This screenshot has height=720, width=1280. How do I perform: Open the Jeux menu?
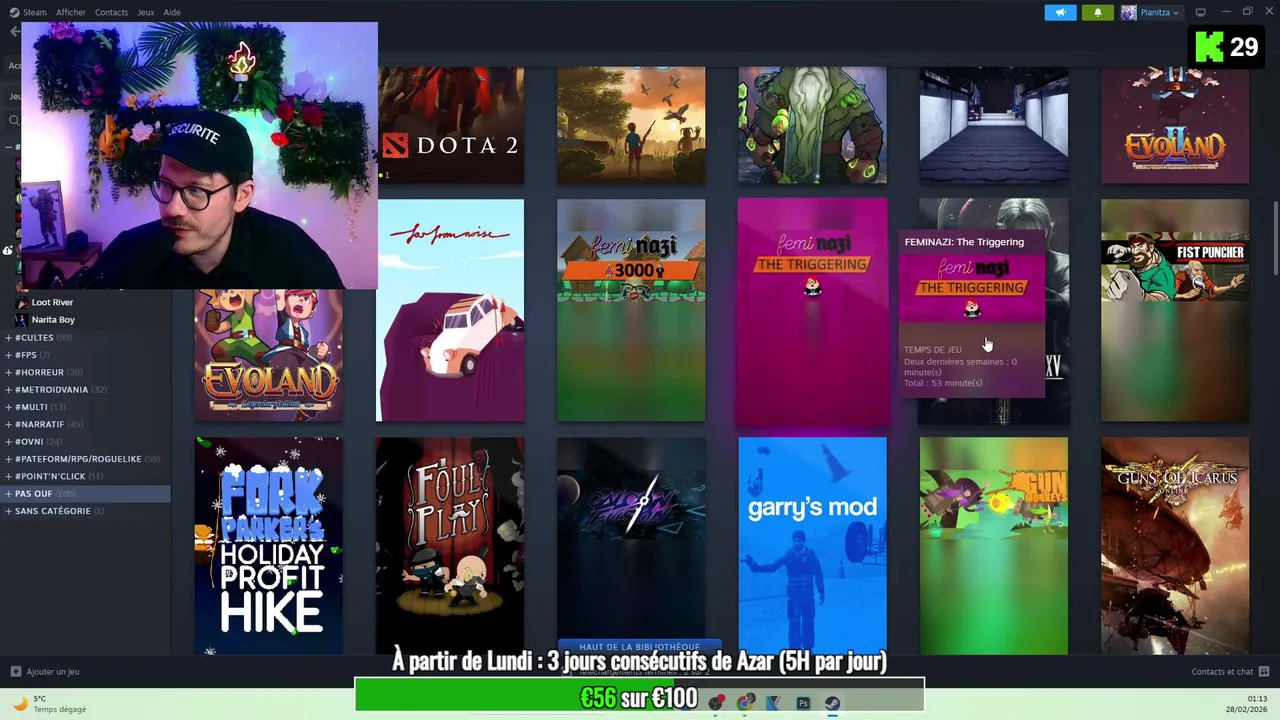(x=146, y=12)
